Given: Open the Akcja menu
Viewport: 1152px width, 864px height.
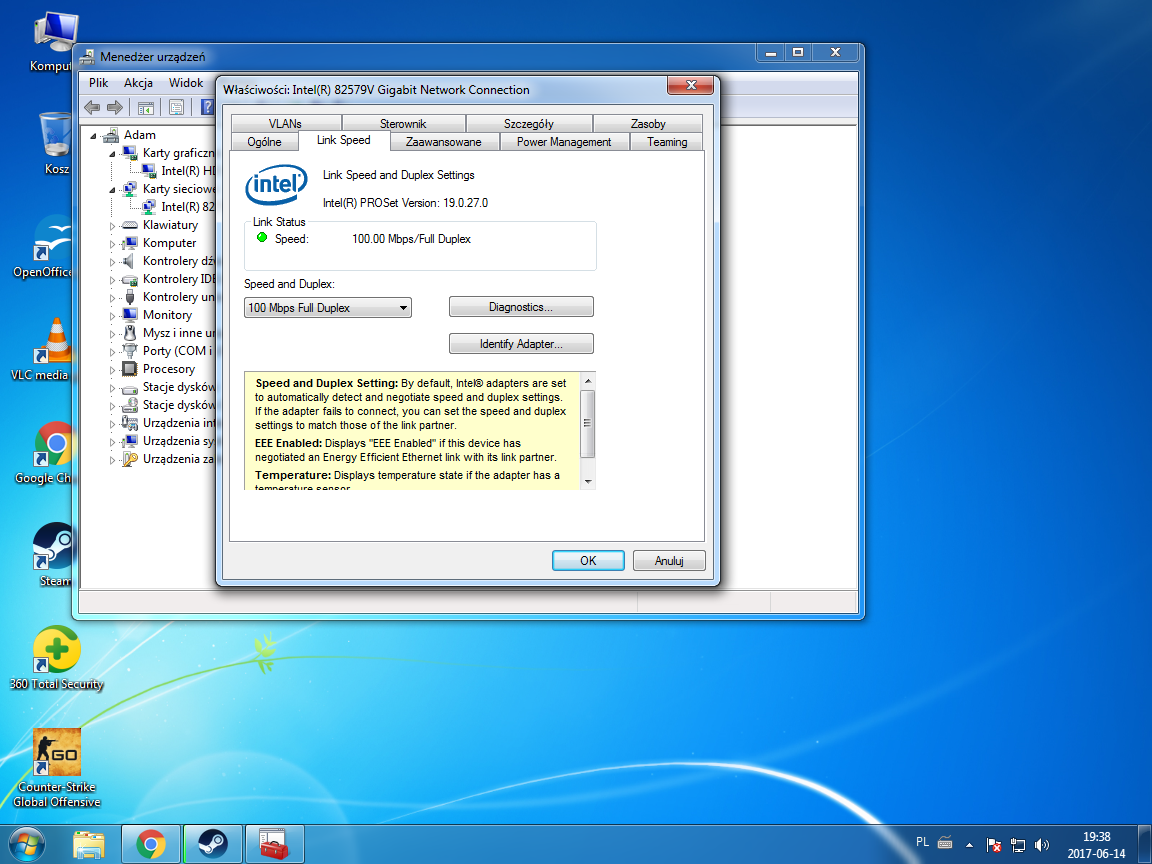Looking at the screenshot, I should [x=138, y=83].
